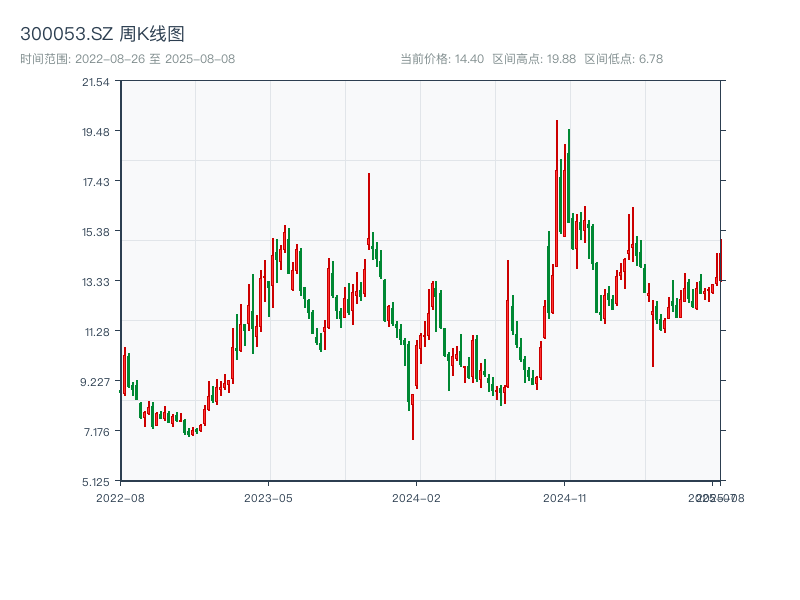Click the period low label 区间低点: 6.78
Viewport: 800px width, 600px height.
(623, 59)
